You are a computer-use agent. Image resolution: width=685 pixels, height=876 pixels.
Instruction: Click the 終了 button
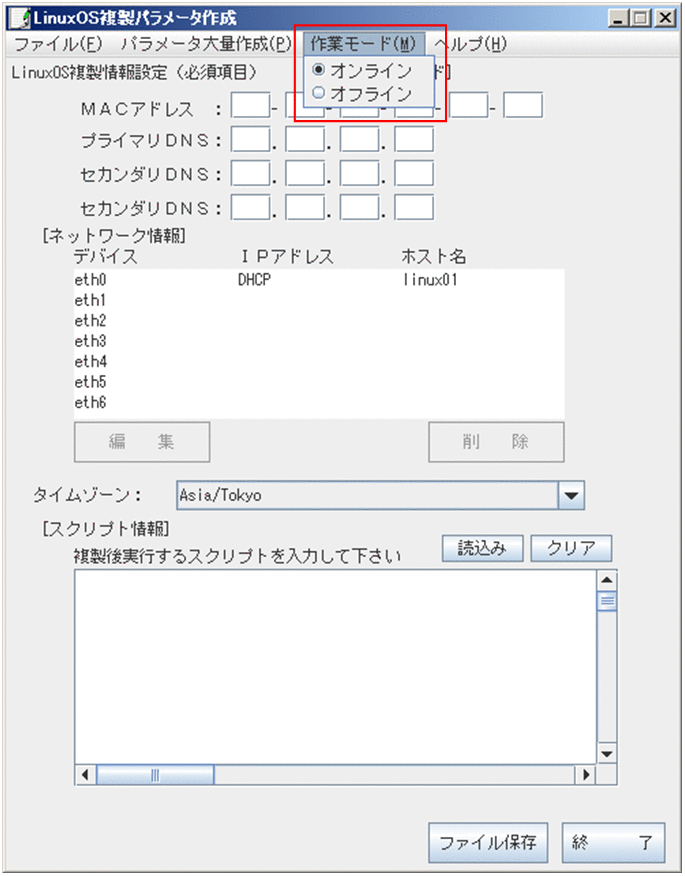(x=613, y=842)
